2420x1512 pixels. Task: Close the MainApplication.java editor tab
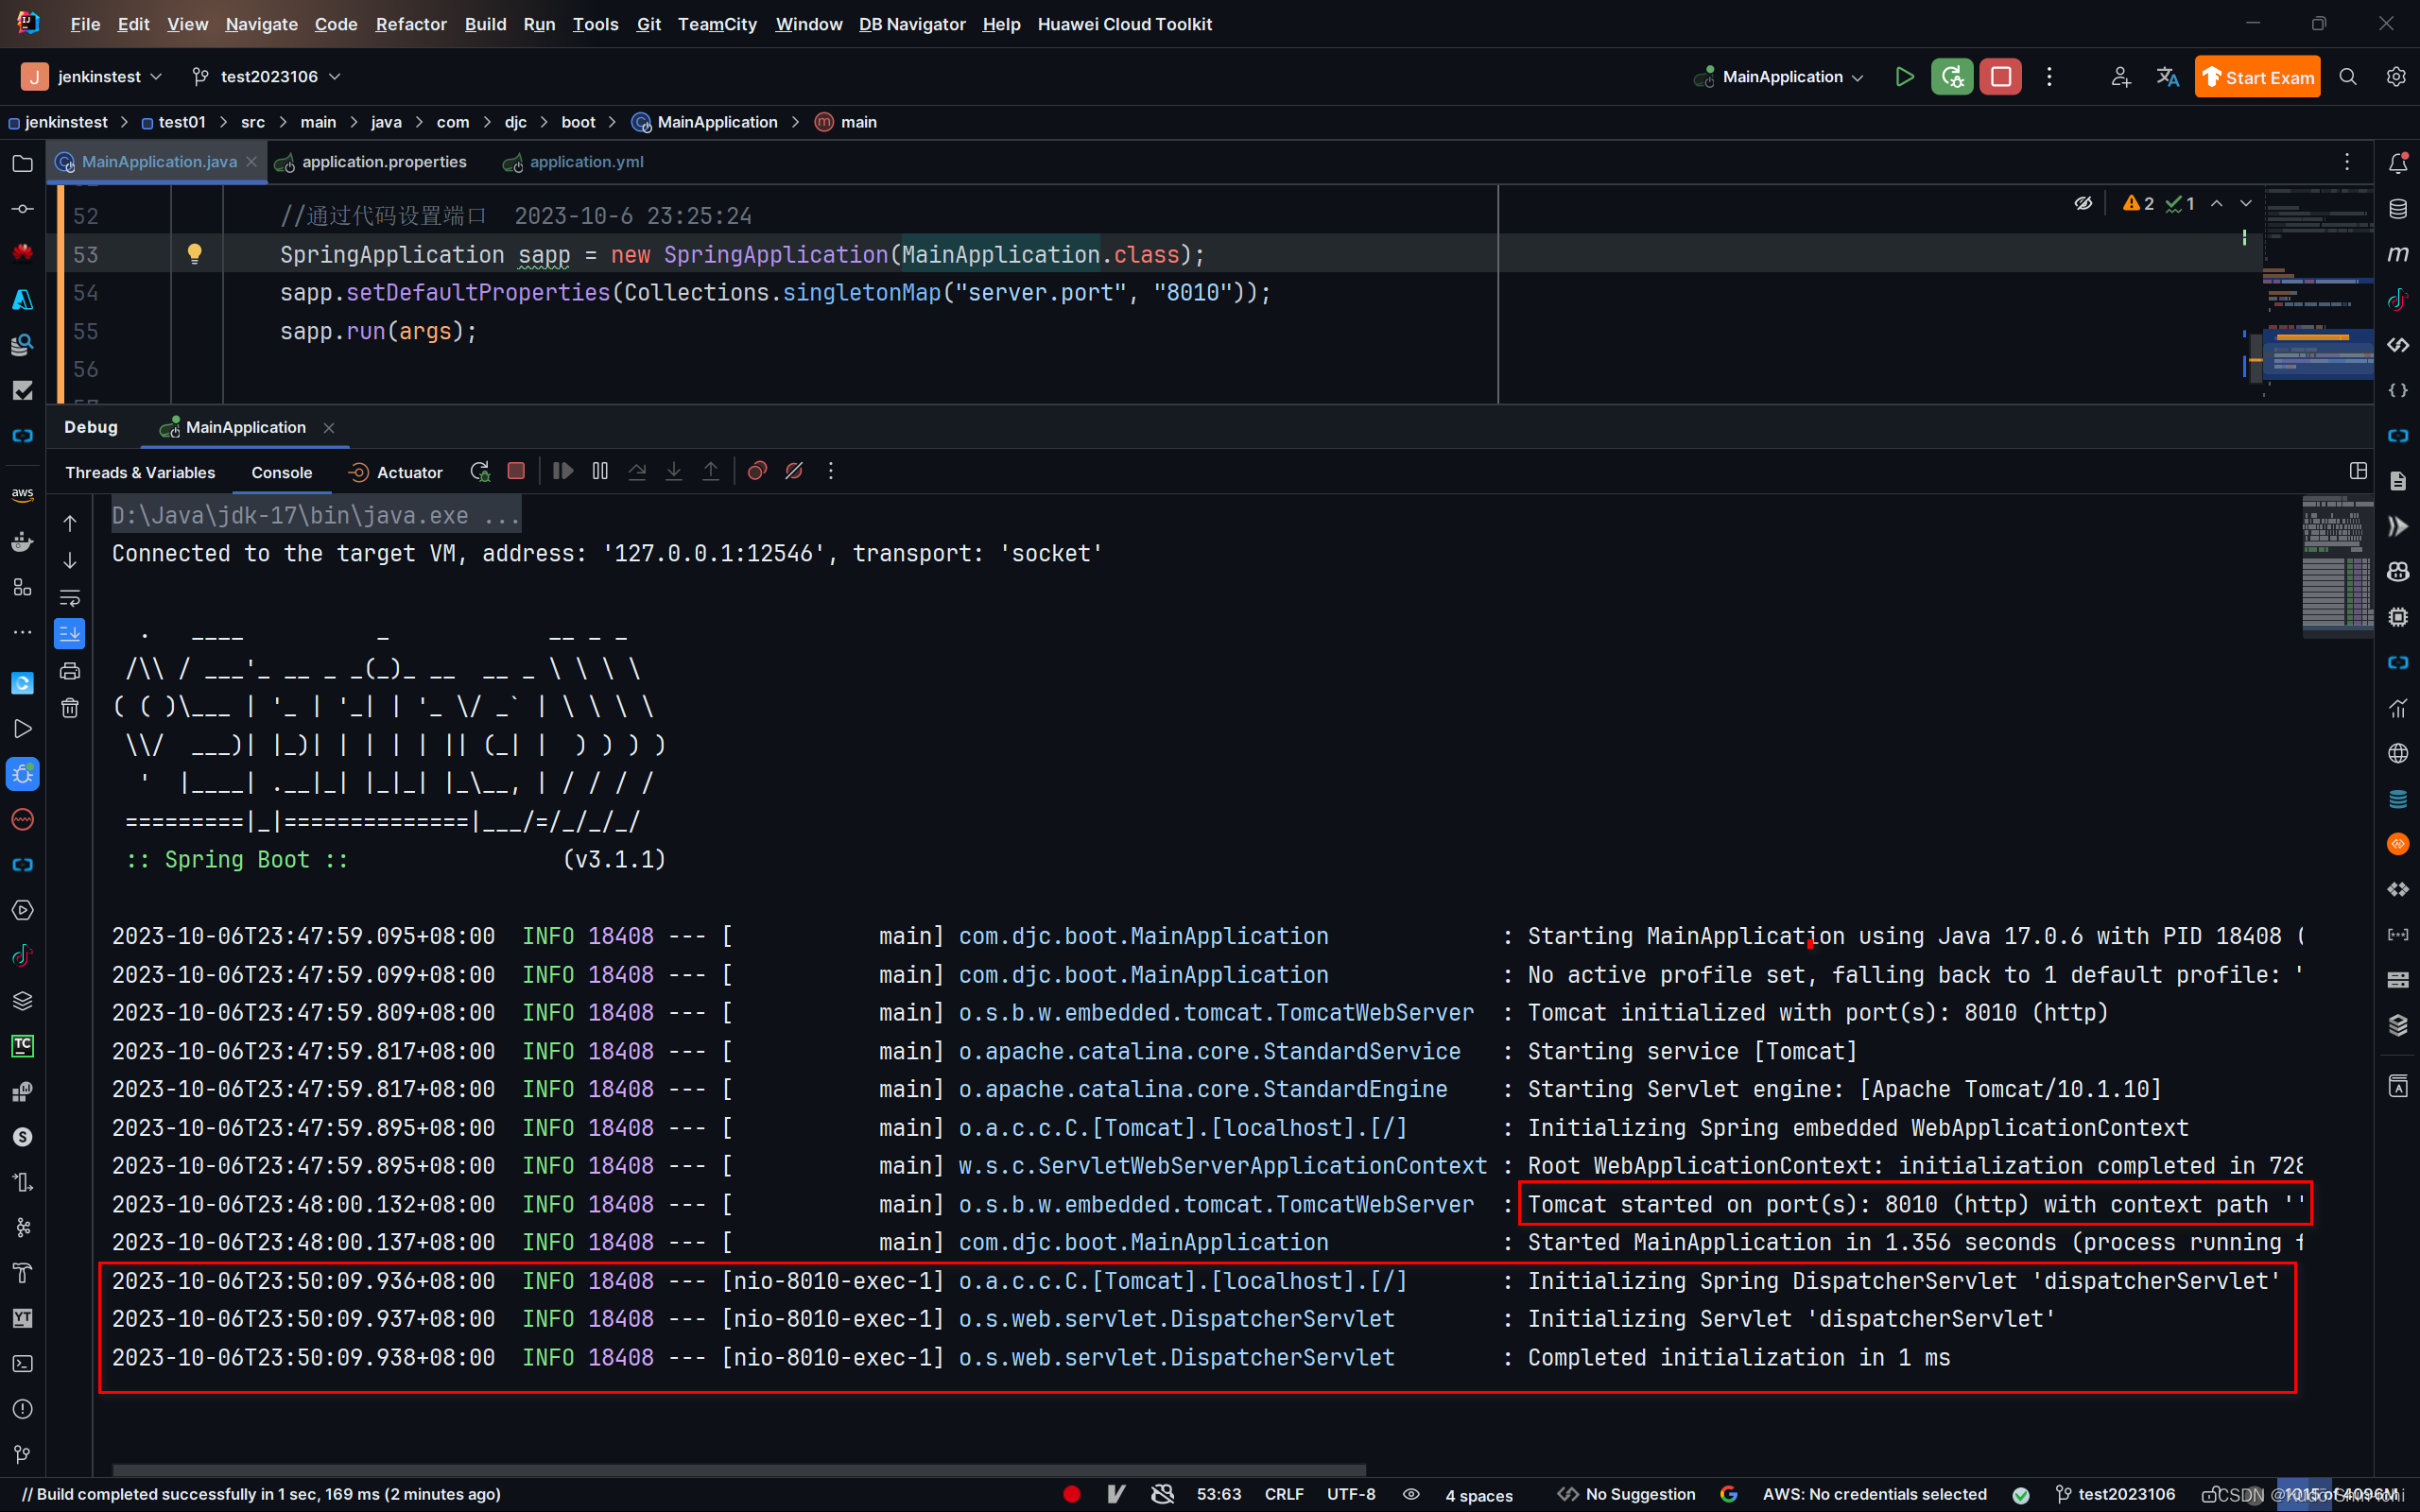click(x=251, y=162)
